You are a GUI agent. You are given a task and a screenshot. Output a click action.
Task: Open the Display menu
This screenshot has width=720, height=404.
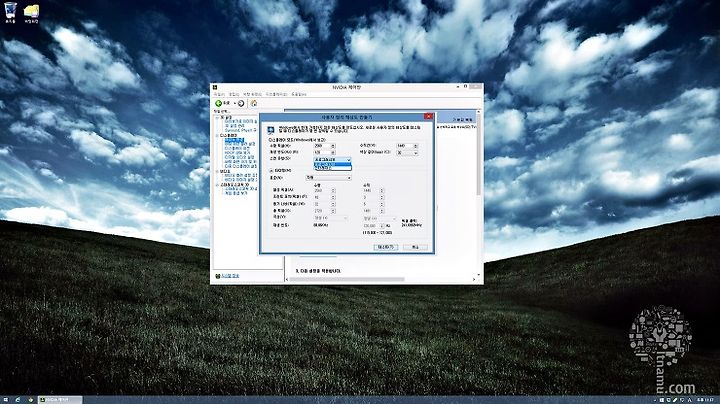click(x=276, y=94)
